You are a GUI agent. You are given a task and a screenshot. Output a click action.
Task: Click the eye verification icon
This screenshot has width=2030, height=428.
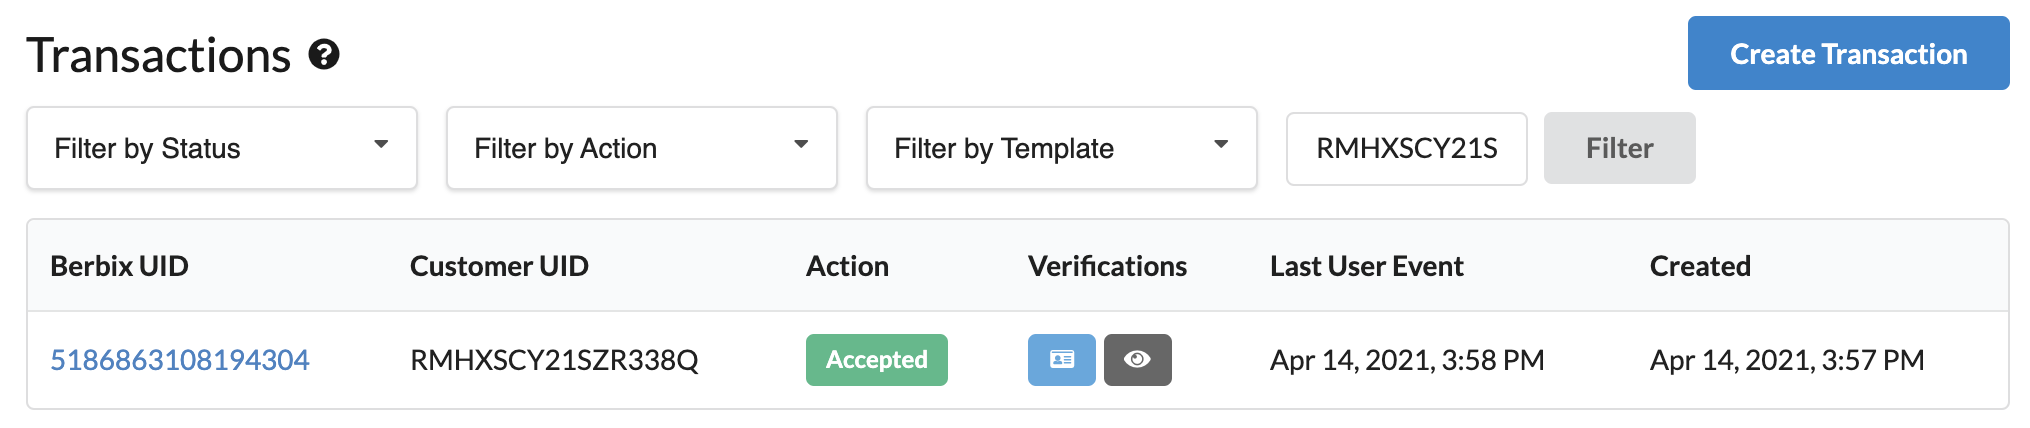tap(1138, 360)
